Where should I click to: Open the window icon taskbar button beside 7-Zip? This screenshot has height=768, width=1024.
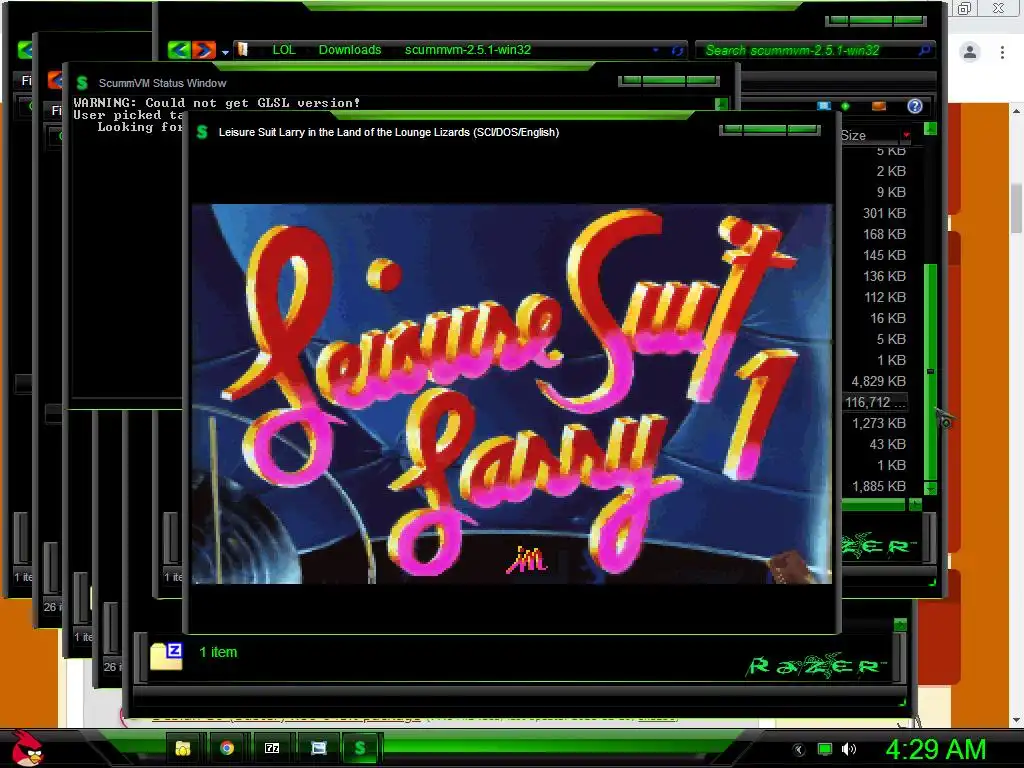(318, 748)
